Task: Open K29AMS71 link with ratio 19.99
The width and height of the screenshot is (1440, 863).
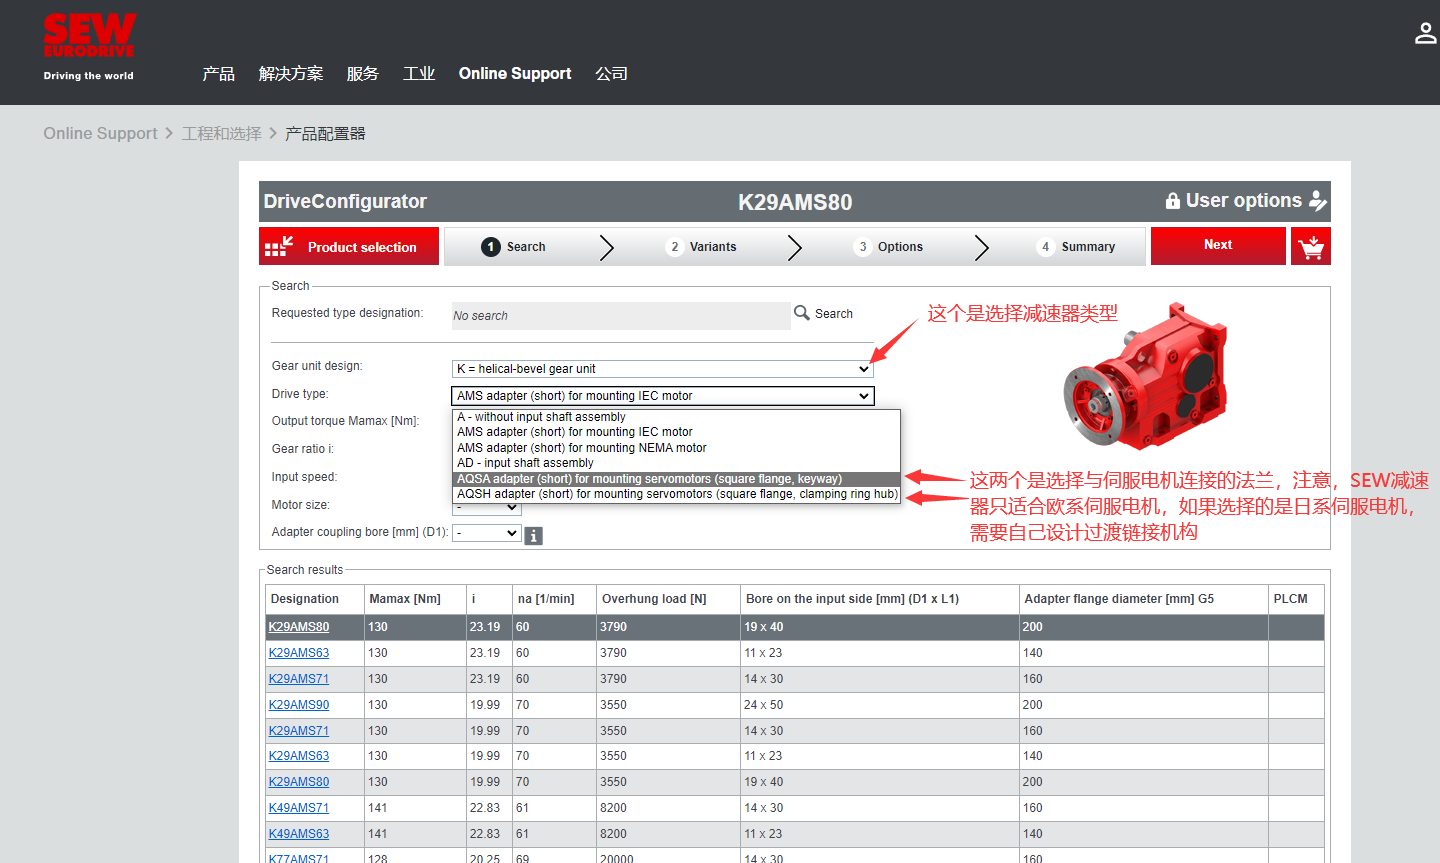Action: coord(299,731)
